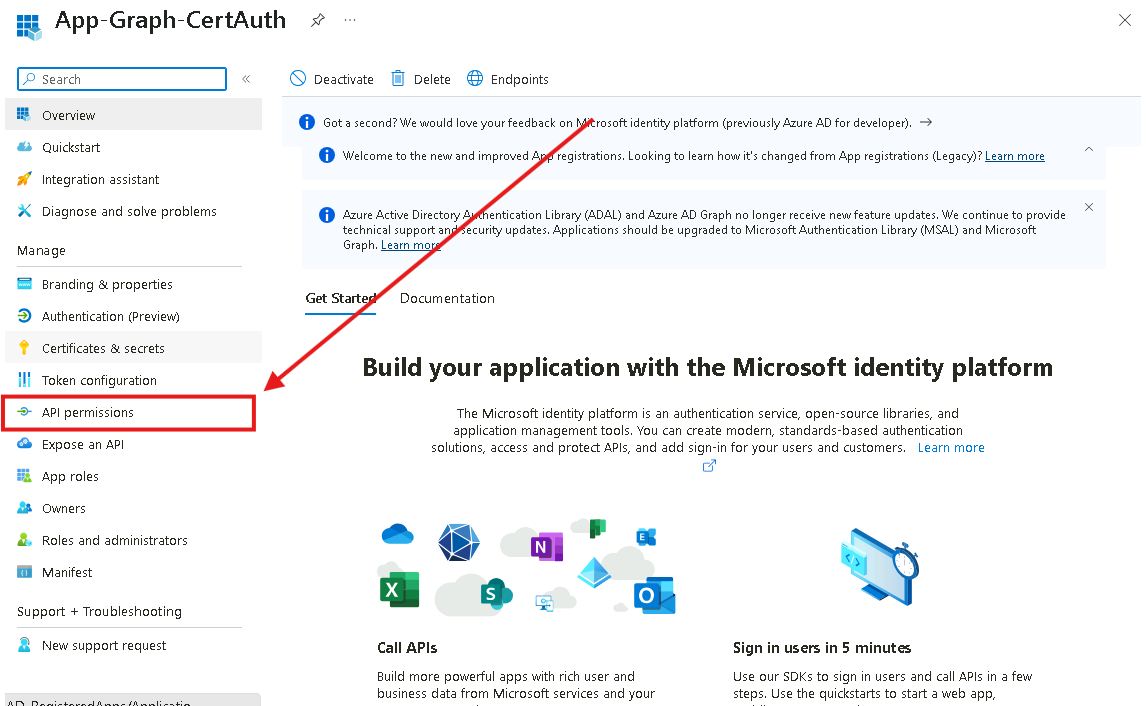The height and width of the screenshot is (706, 1146).
Task: Click the Expose an API cloud icon
Action: (x=24, y=444)
